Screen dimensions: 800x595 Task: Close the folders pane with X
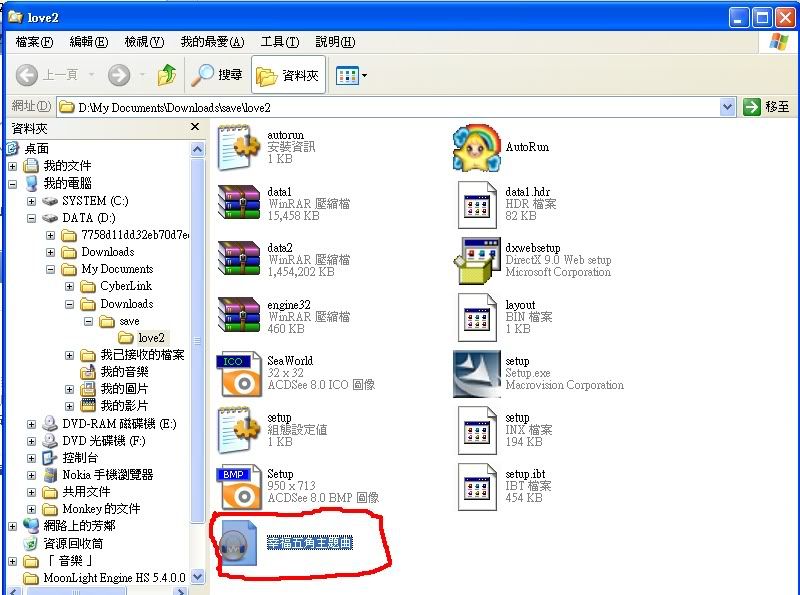click(195, 128)
